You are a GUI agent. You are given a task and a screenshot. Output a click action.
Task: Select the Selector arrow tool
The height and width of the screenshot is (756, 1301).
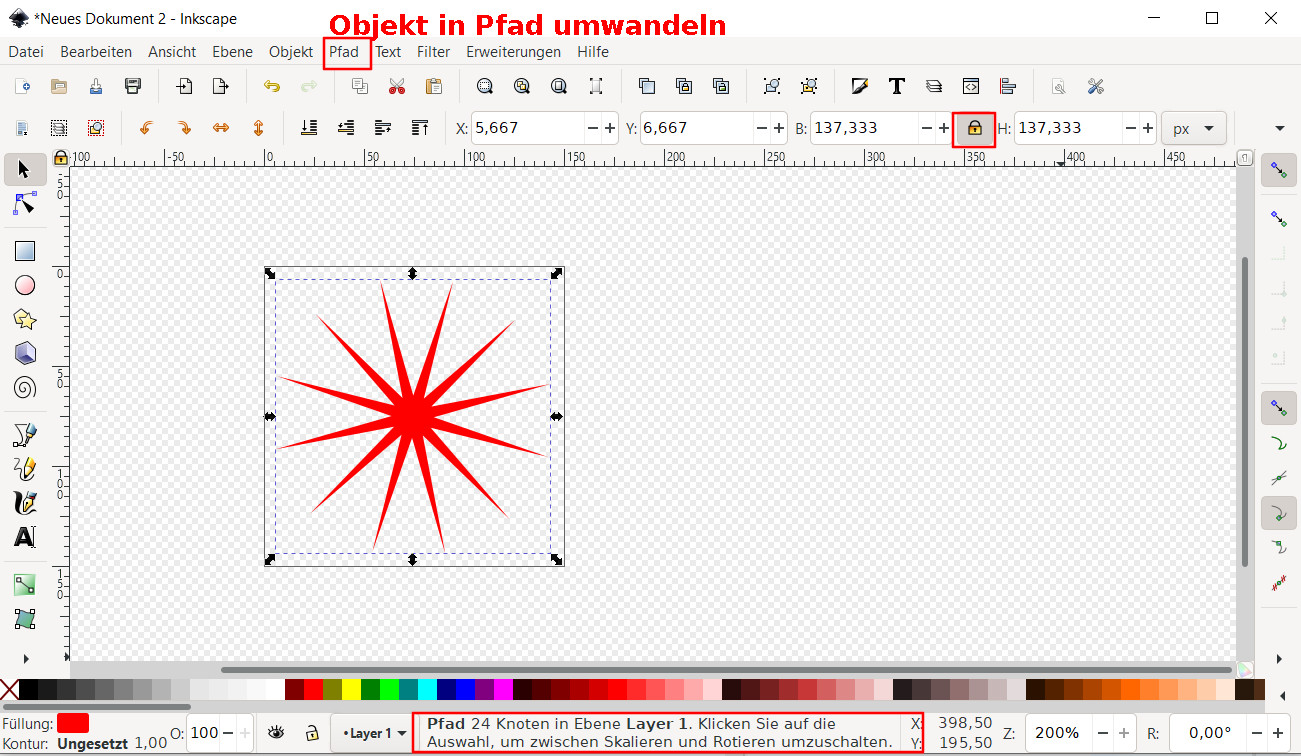[25, 169]
